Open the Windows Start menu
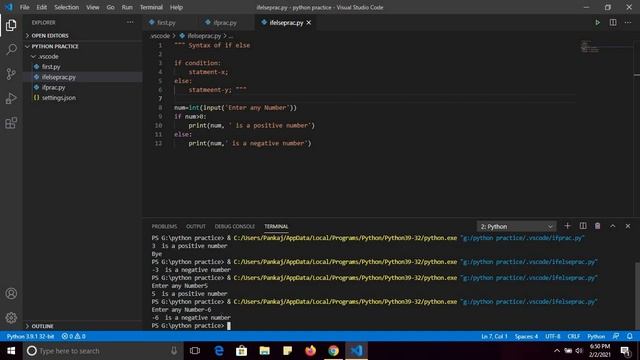640x360 pixels. click(11, 351)
